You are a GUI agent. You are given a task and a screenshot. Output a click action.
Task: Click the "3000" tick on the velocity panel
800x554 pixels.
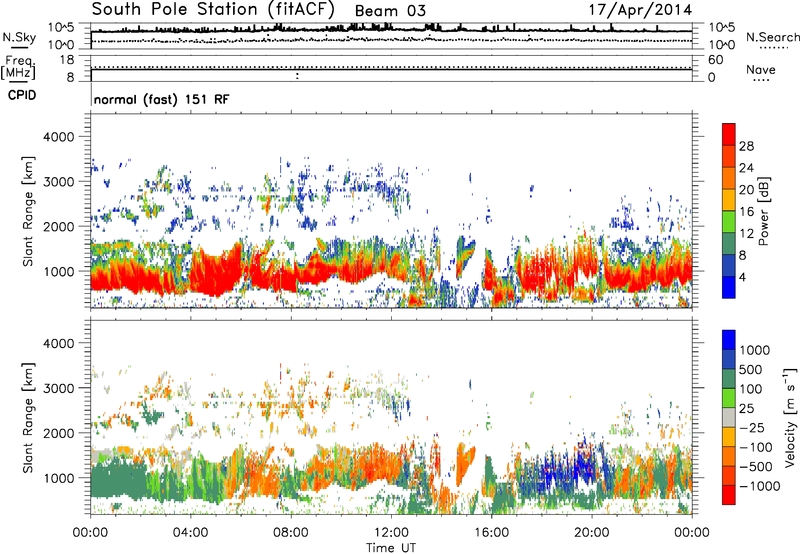(60, 388)
